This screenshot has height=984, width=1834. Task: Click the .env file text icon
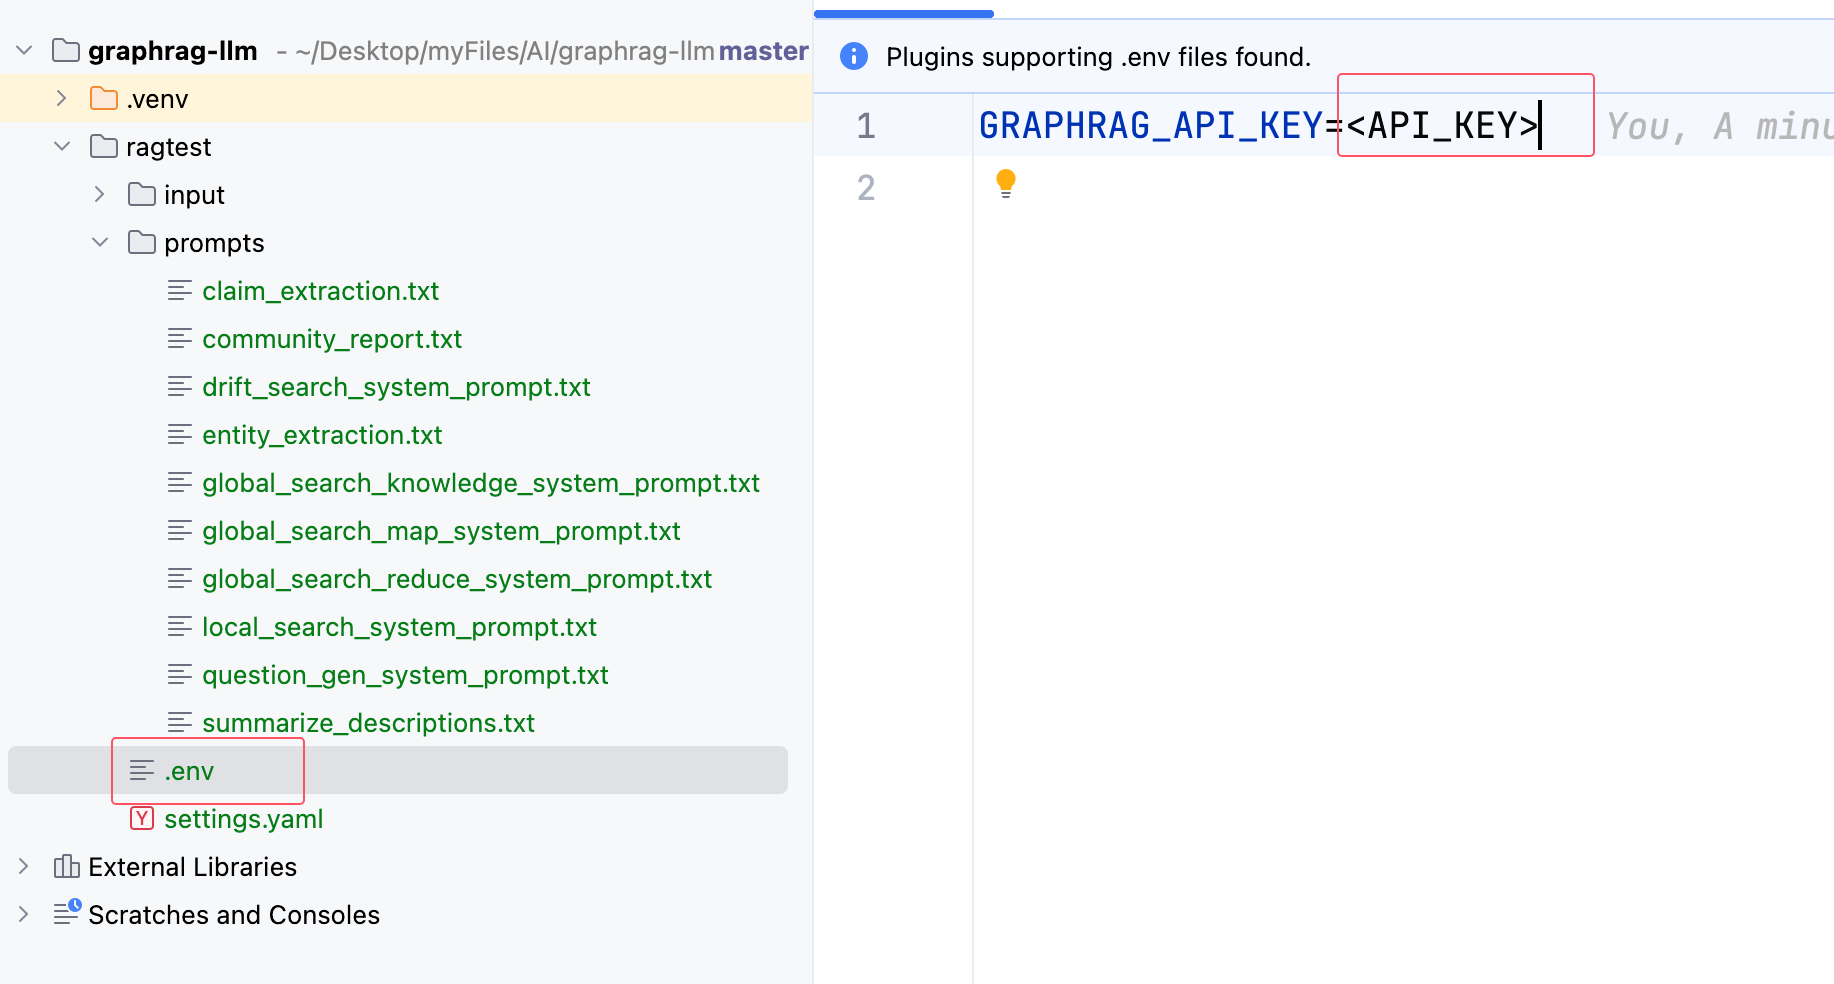pos(142,770)
